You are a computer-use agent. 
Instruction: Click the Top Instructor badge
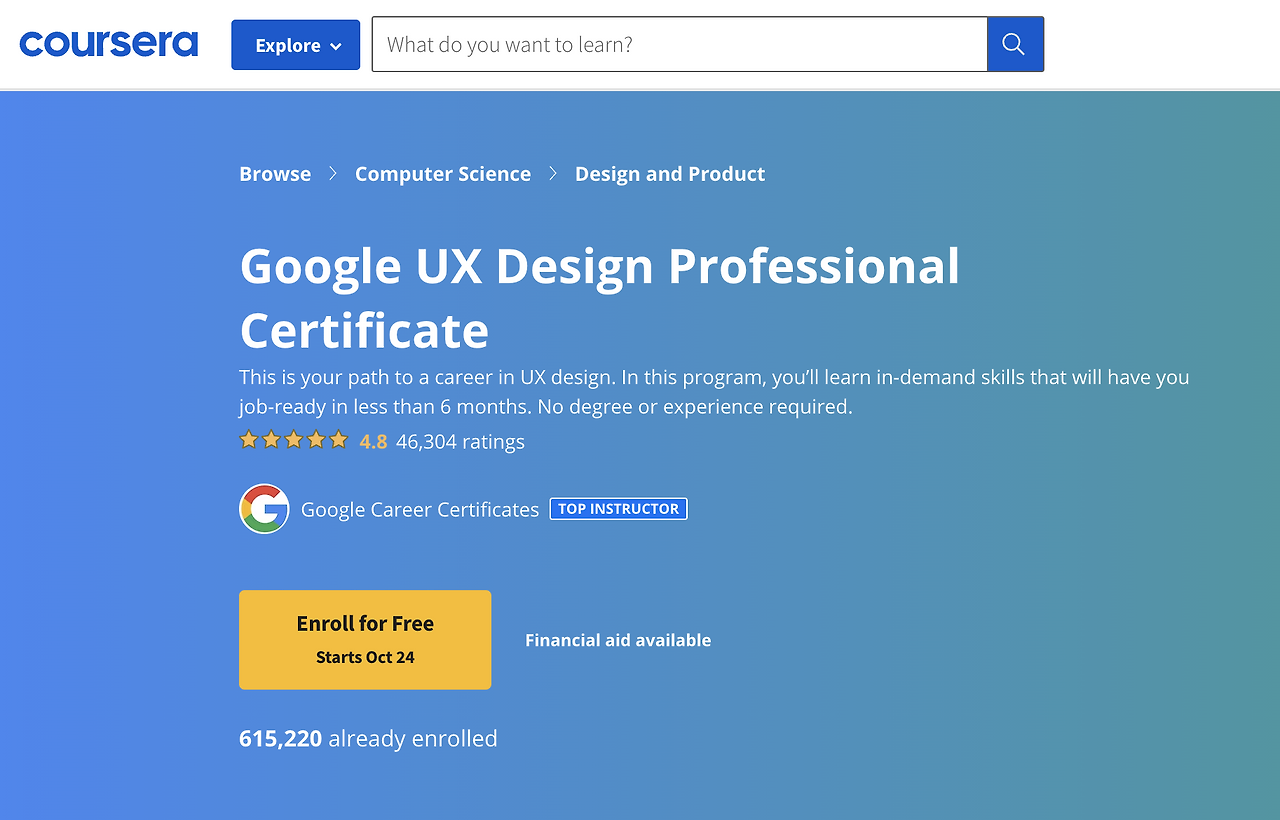pos(619,509)
